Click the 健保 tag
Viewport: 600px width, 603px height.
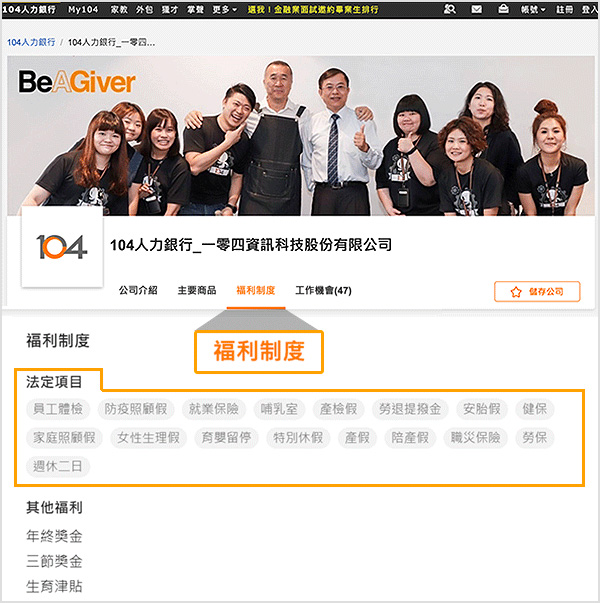coord(535,409)
